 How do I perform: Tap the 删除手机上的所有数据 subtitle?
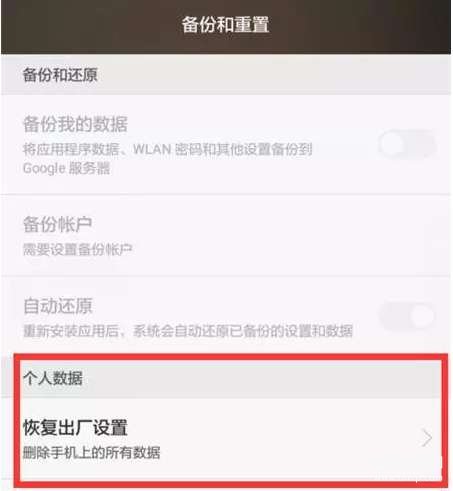(x=92, y=452)
